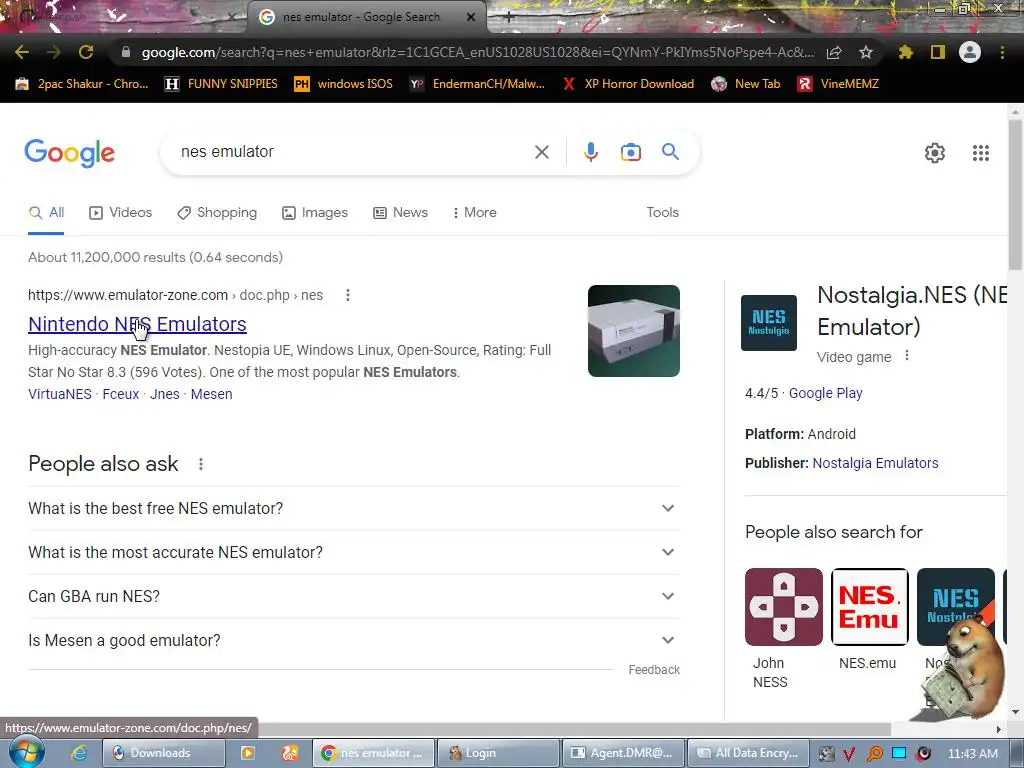Open the Windows Start button
1024x768 pixels.
[26, 752]
